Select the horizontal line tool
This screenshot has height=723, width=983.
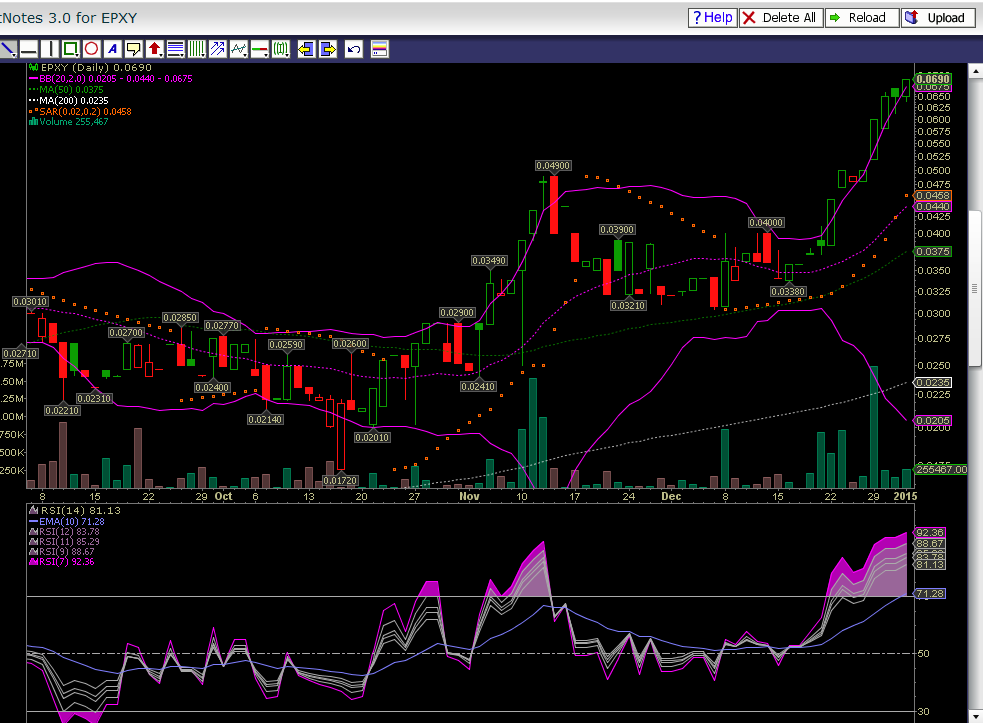click(x=28, y=49)
